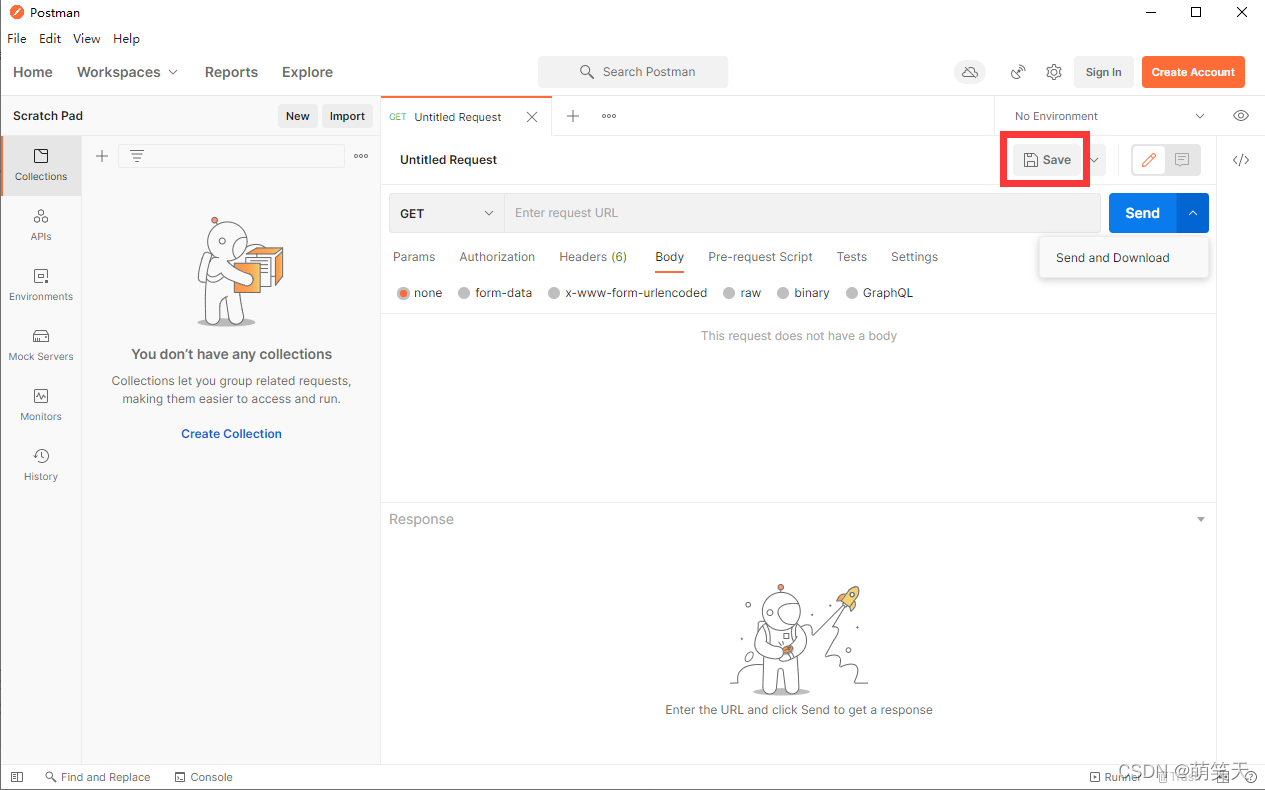Image resolution: width=1265 pixels, height=790 pixels.
Task: Select the binary body type
Action: (803, 293)
